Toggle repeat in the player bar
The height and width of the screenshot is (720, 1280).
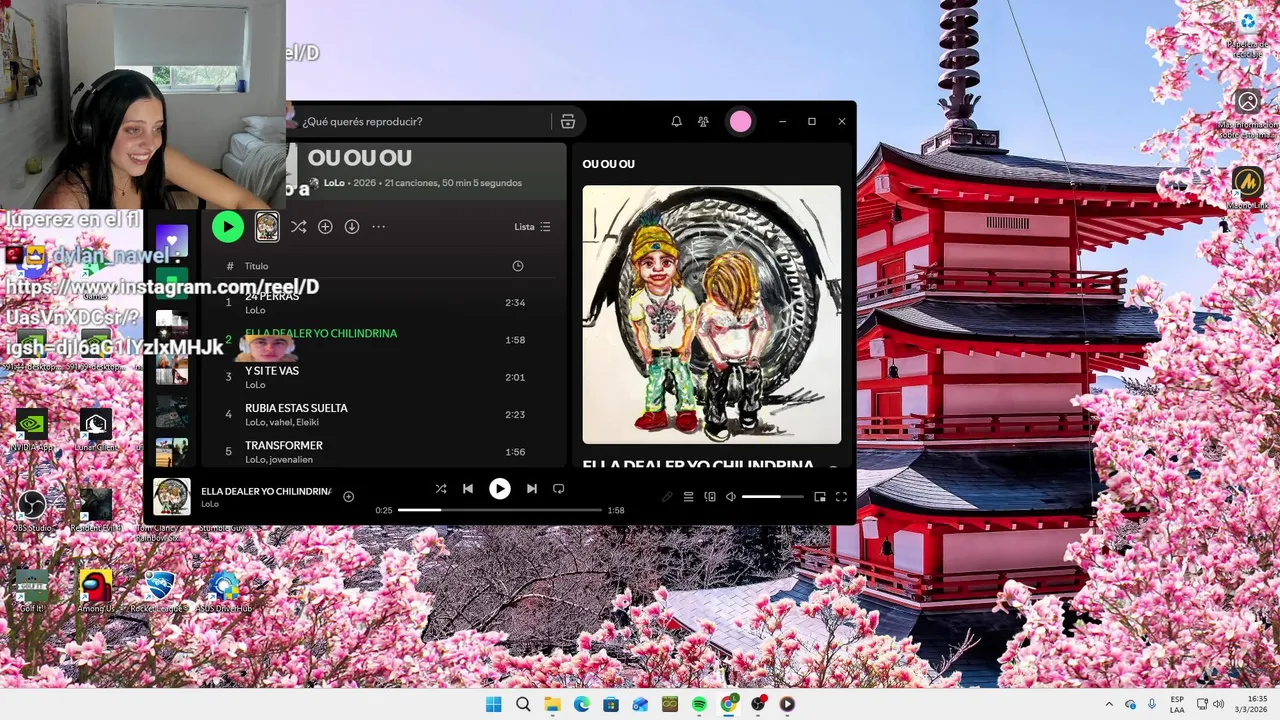[559, 488]
